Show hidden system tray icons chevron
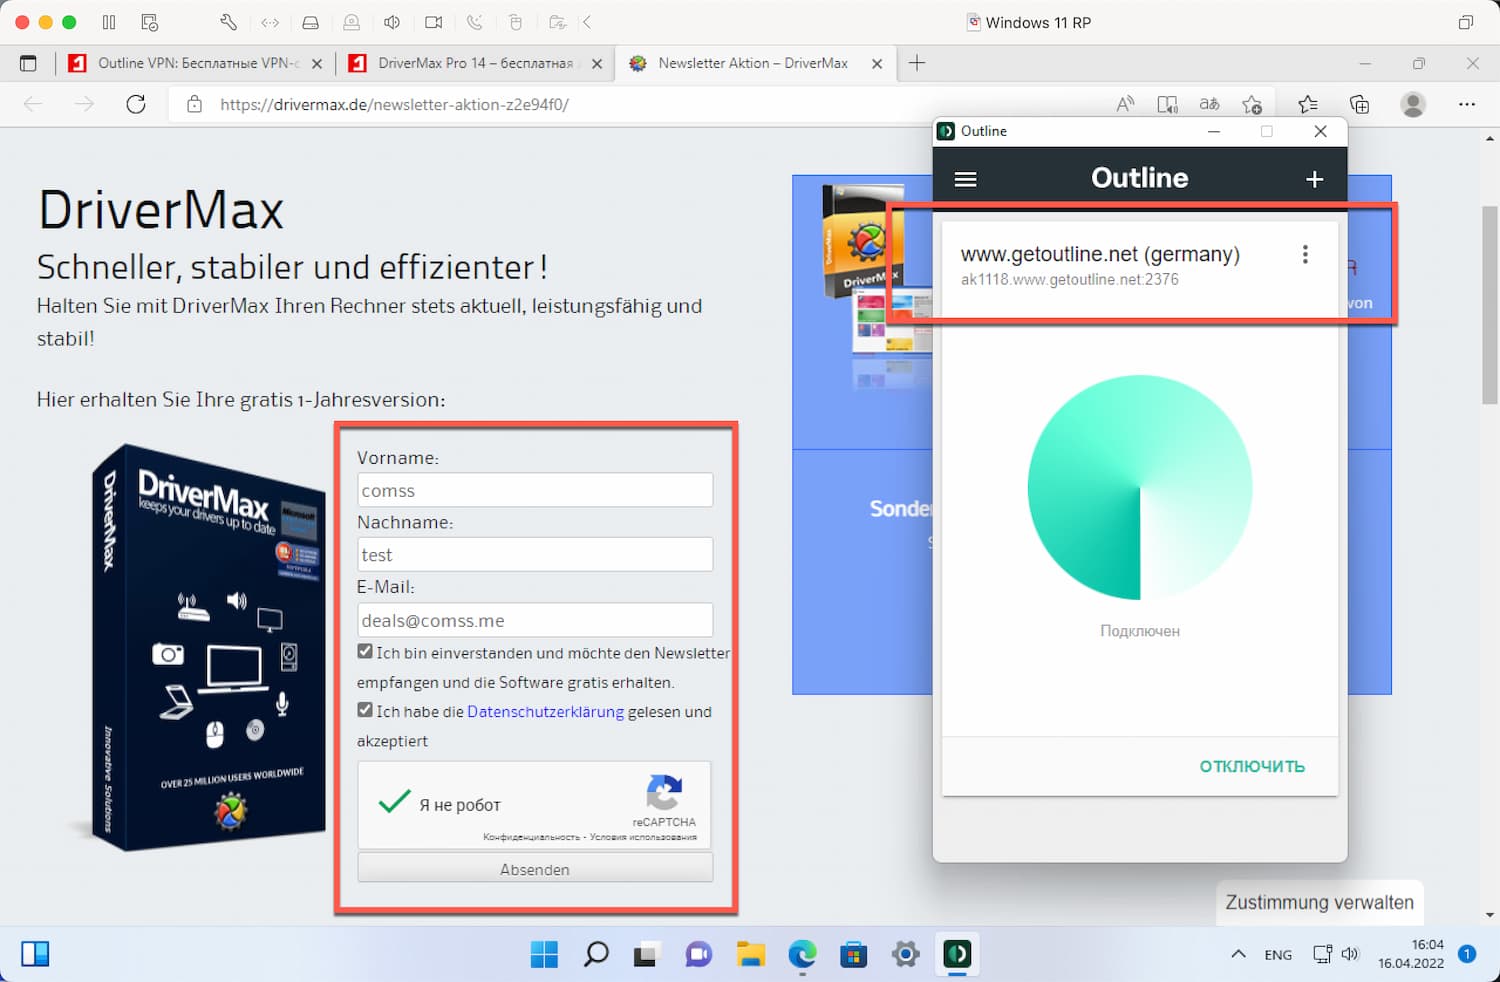 [x=1238, y=954]
